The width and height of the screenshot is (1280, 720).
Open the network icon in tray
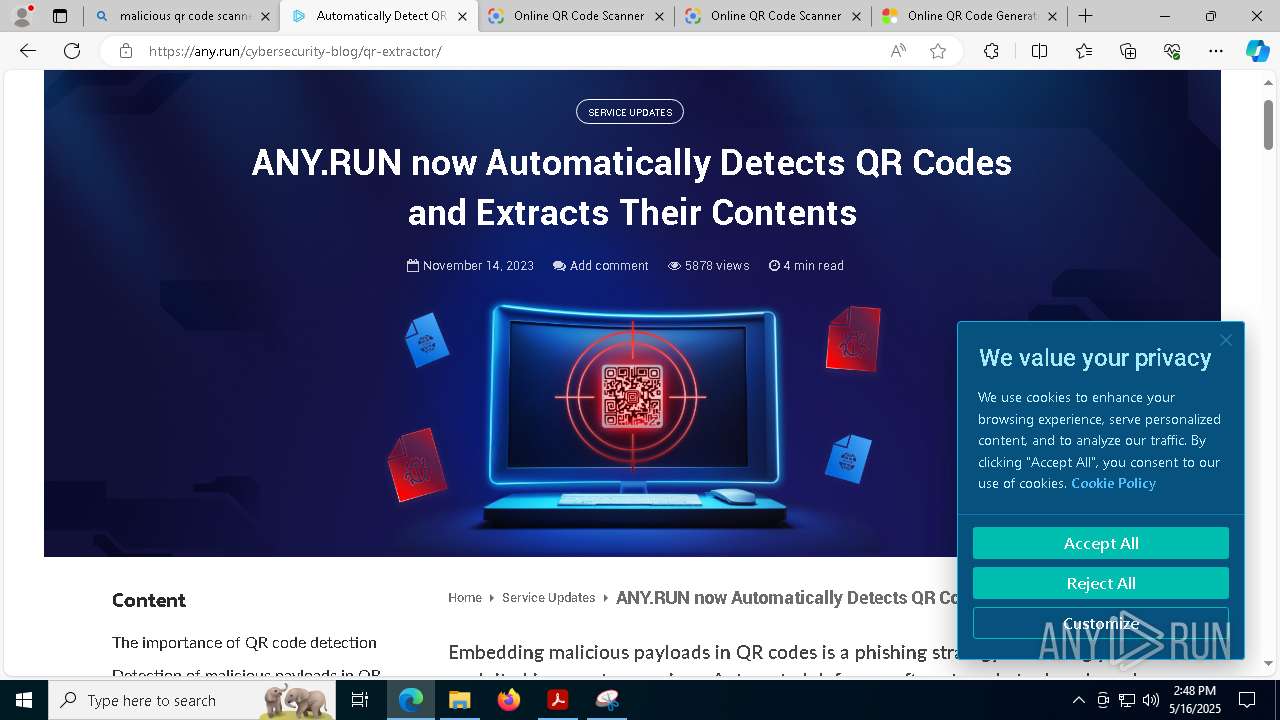1127,700
